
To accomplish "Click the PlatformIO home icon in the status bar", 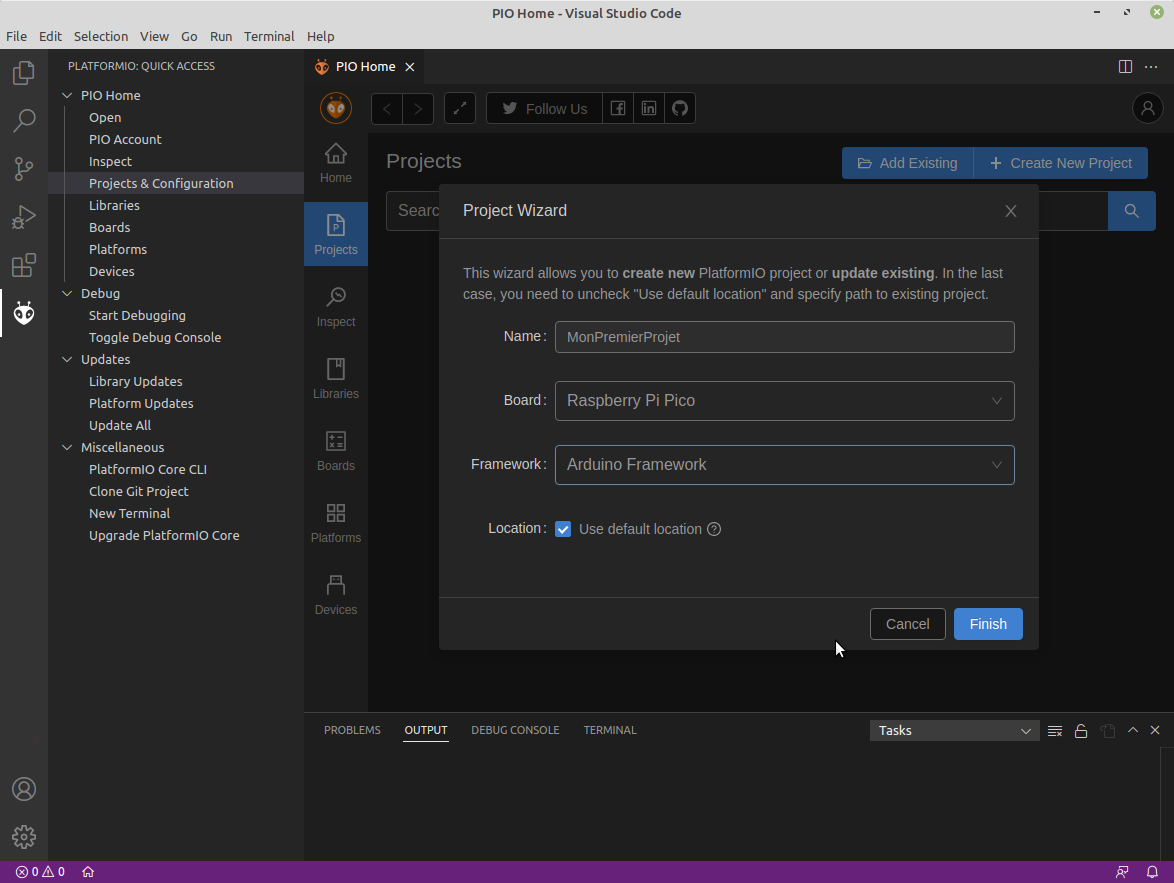I will click(x=88, y=872).
